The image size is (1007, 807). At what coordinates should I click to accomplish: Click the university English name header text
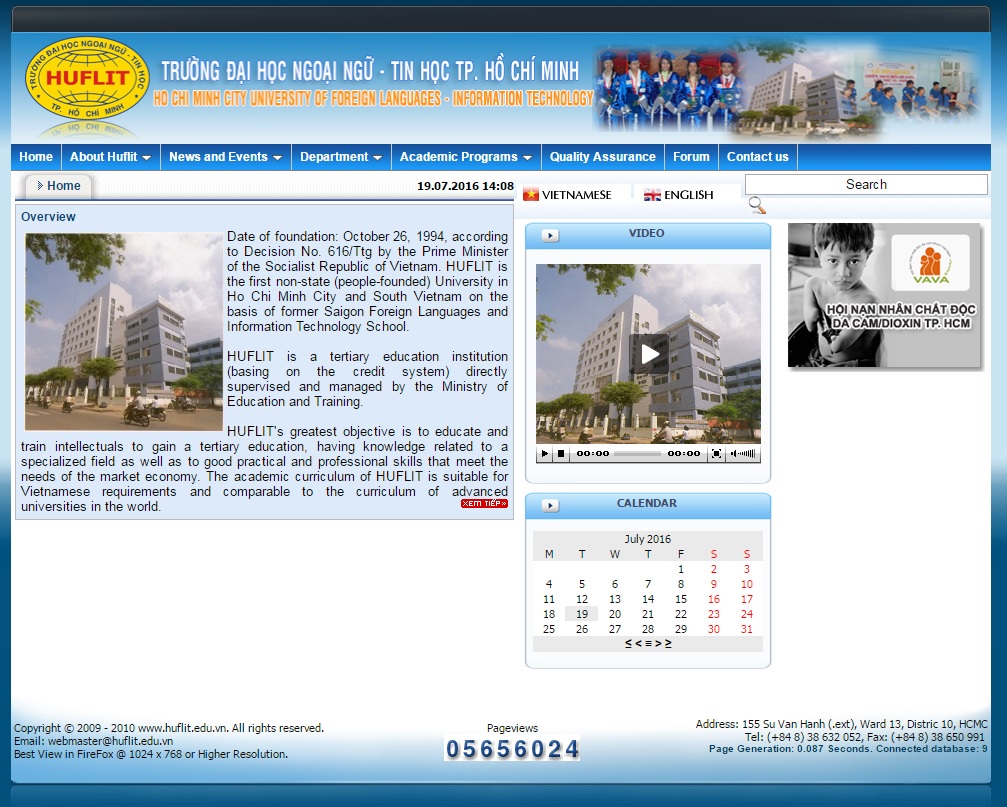coord(373,98)
